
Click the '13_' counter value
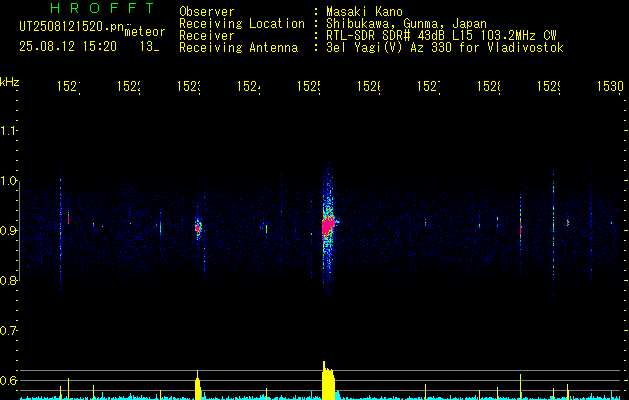(150, 47)
